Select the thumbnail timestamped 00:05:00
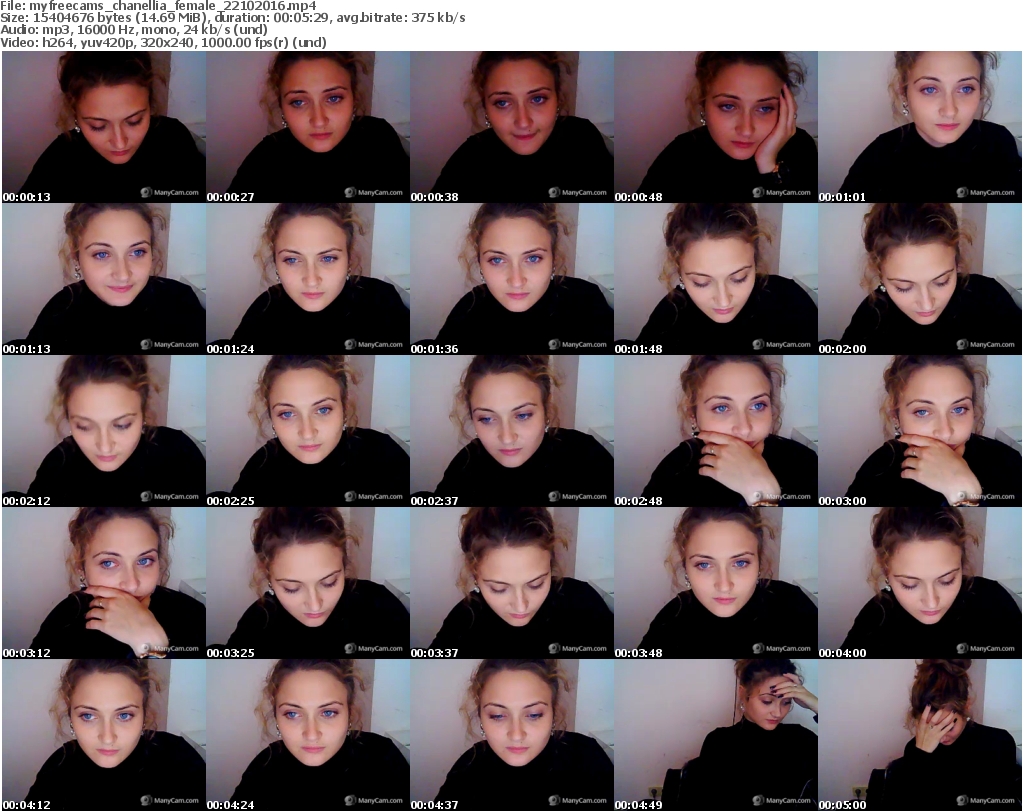This screenshot has width=1024, height=811. (920, 735)
